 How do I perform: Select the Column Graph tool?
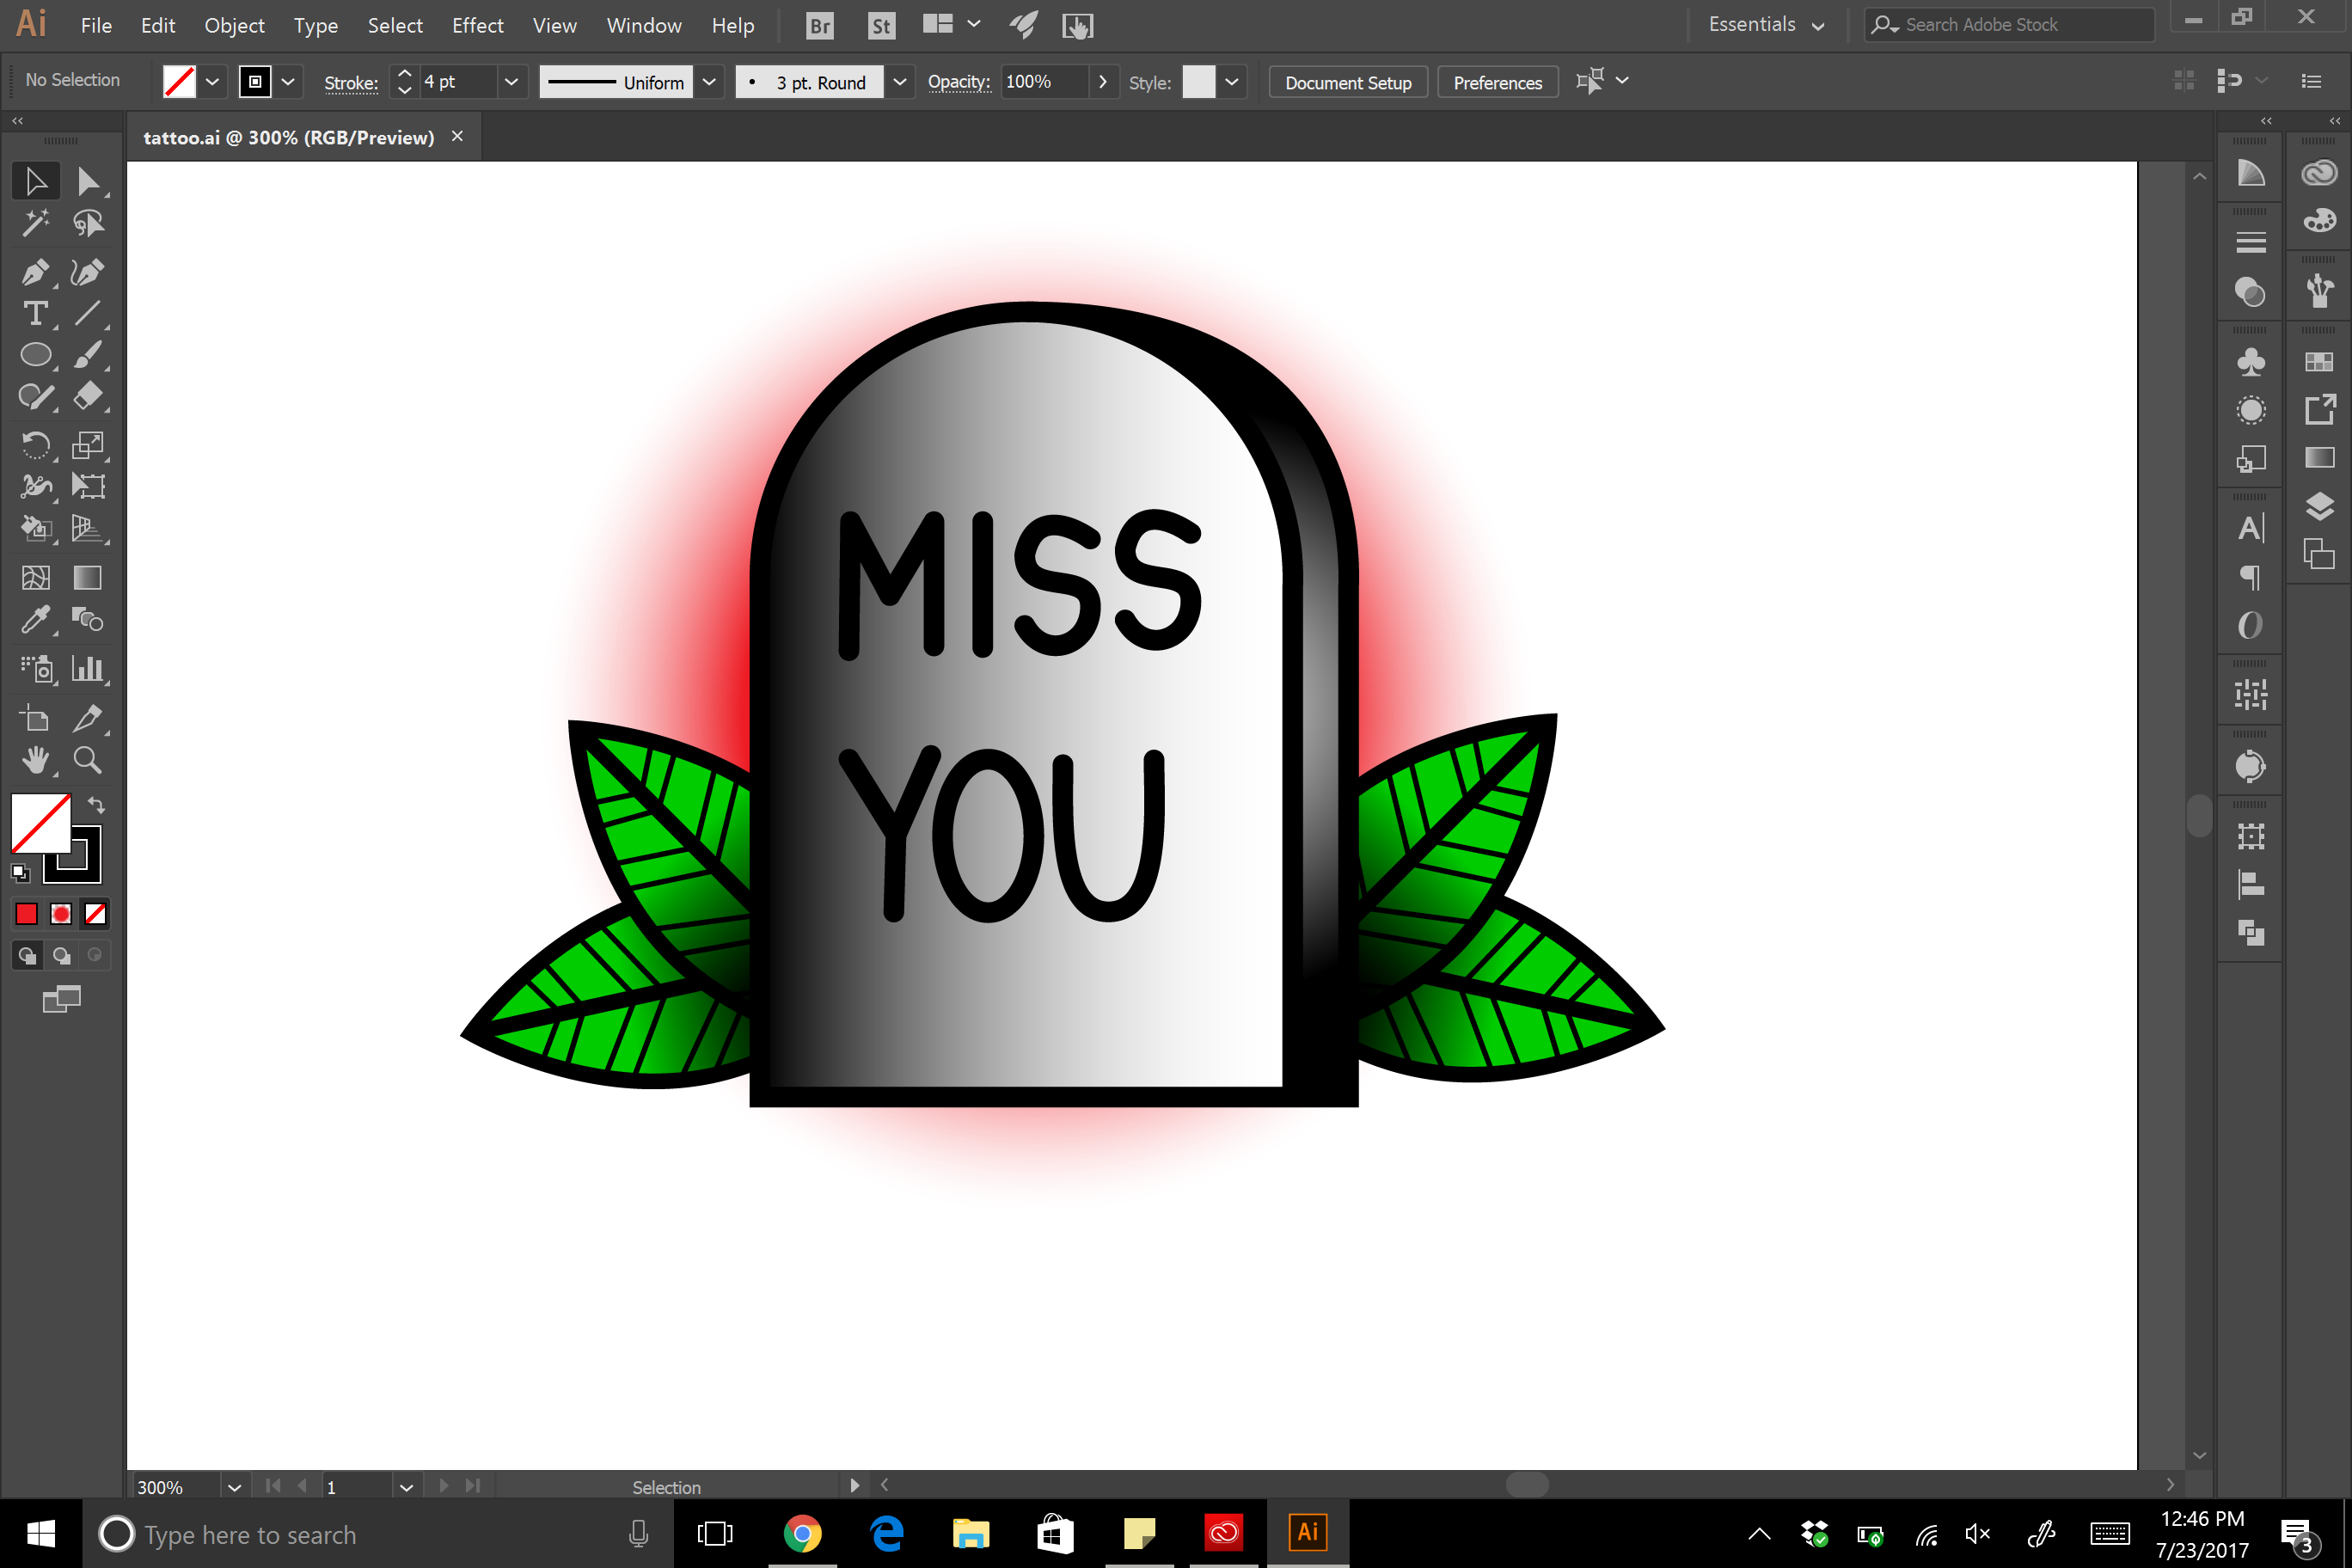(x=88, y=669)
